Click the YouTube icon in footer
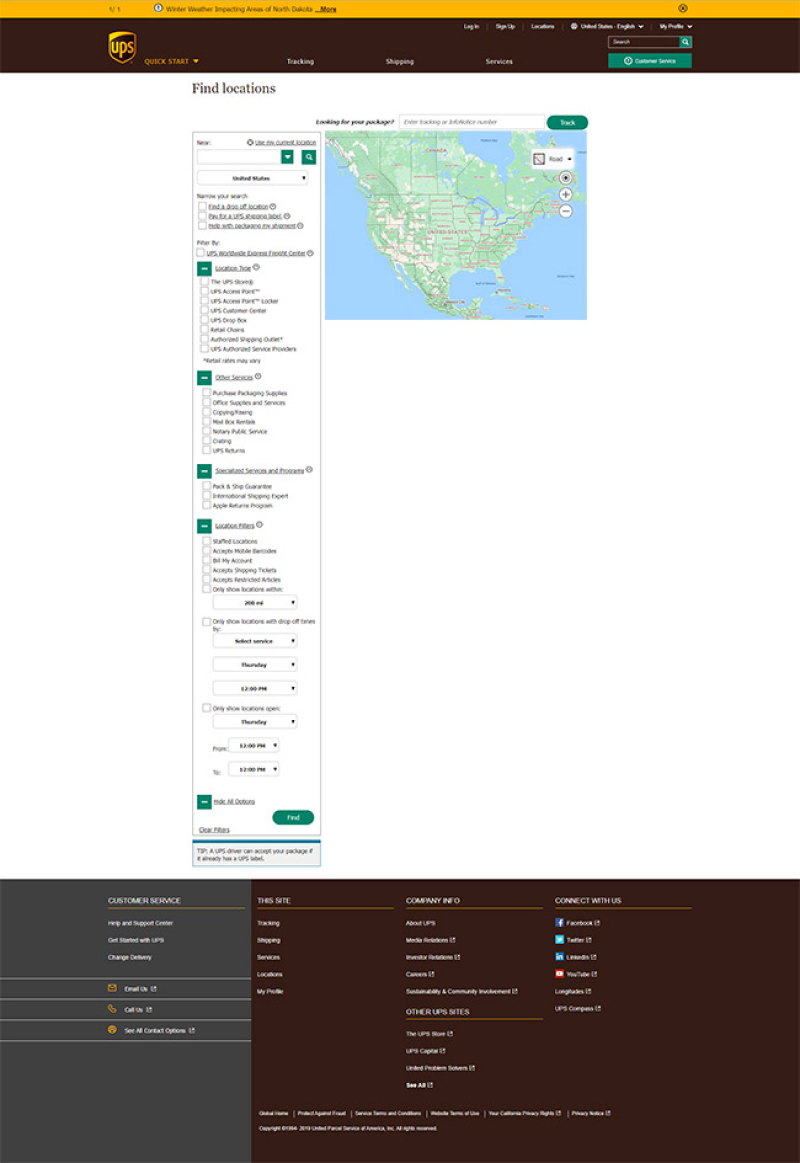The height and width of the screenshot is (1163, 800). coord(560,974)
